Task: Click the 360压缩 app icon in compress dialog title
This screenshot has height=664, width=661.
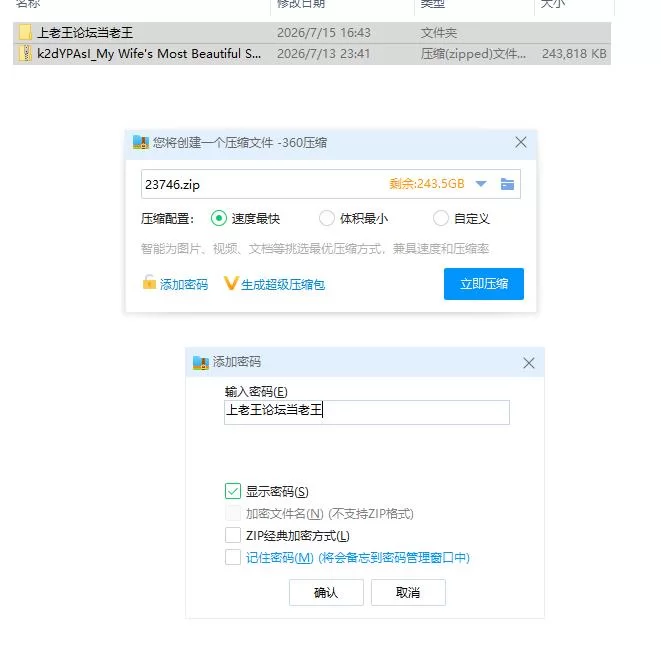Action: point(141,142)
